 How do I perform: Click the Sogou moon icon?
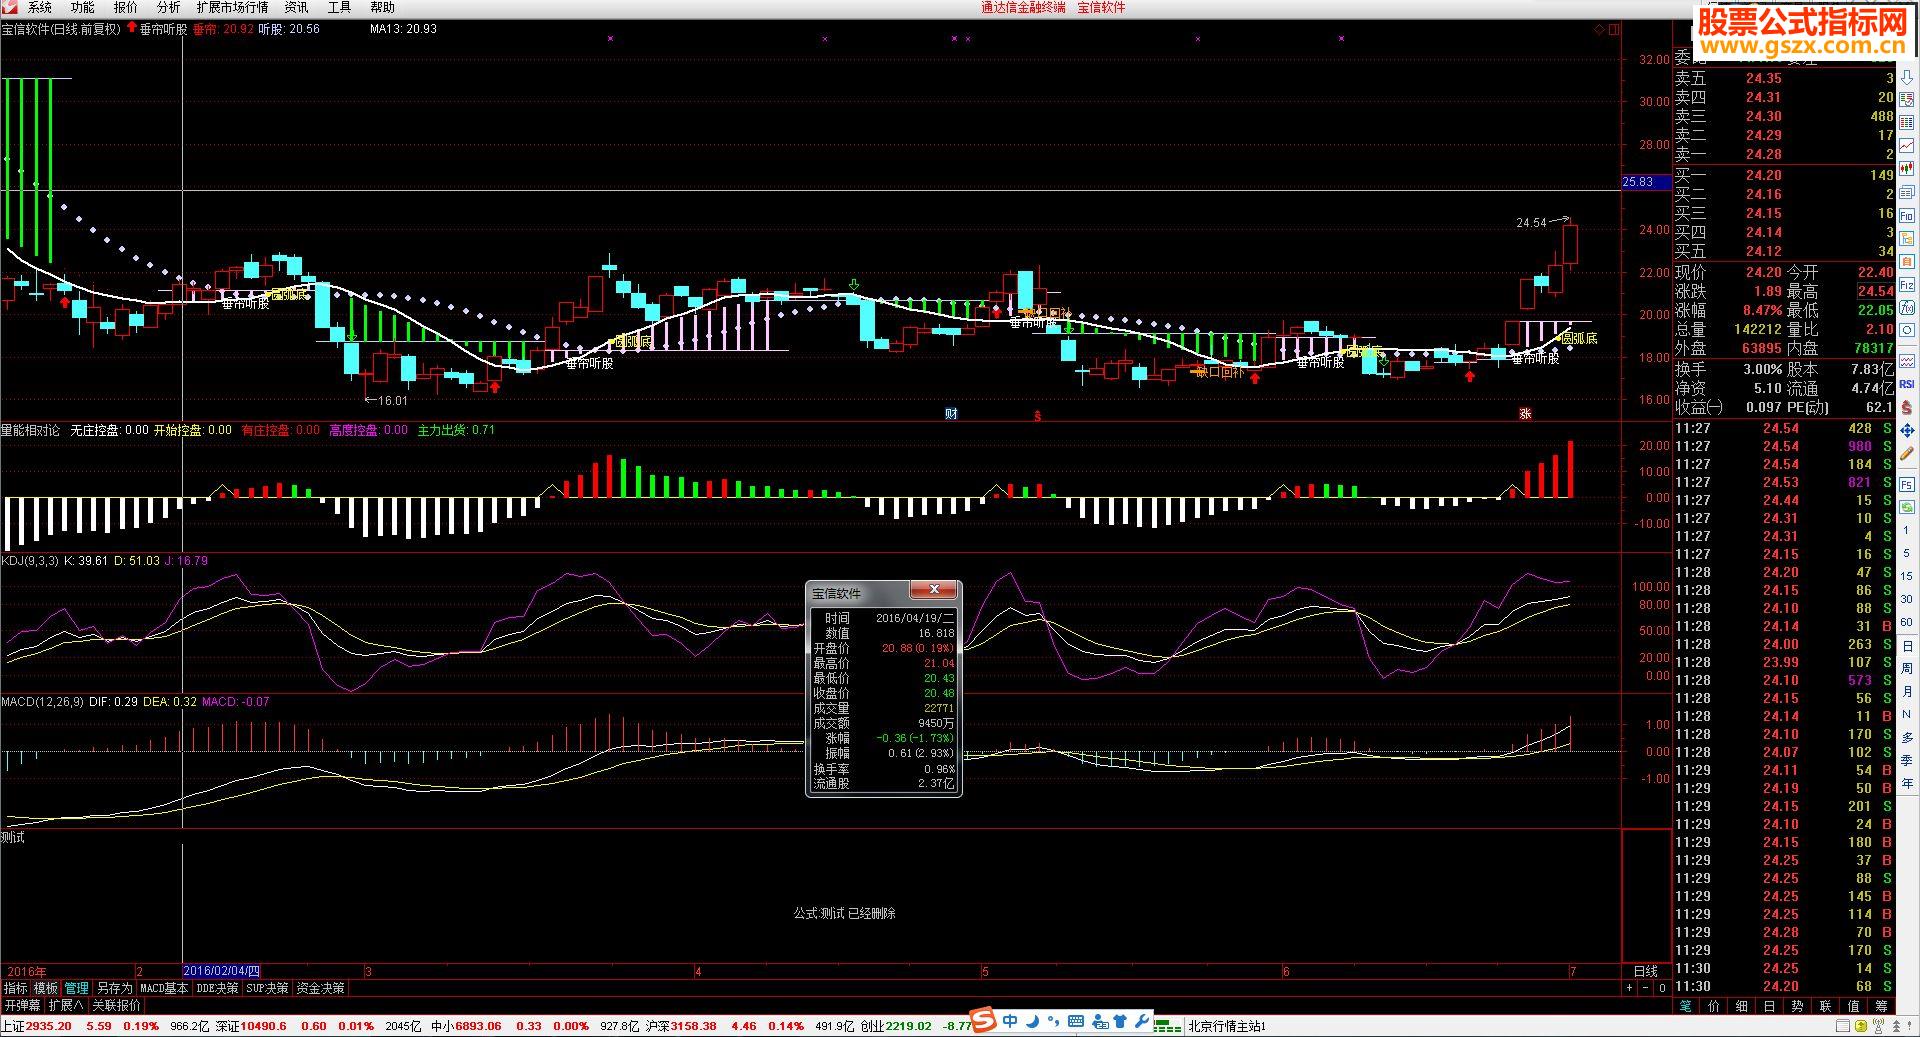[1033, 1022]
